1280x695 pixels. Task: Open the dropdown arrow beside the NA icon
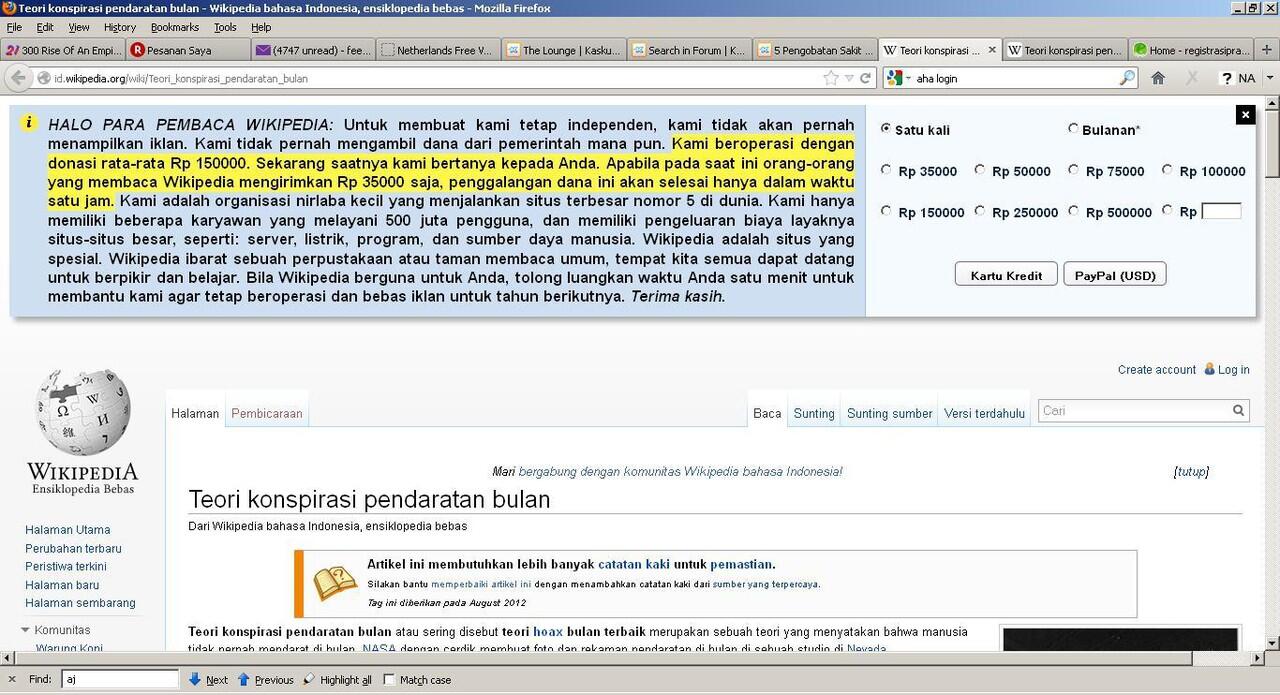coord(1270,78)
